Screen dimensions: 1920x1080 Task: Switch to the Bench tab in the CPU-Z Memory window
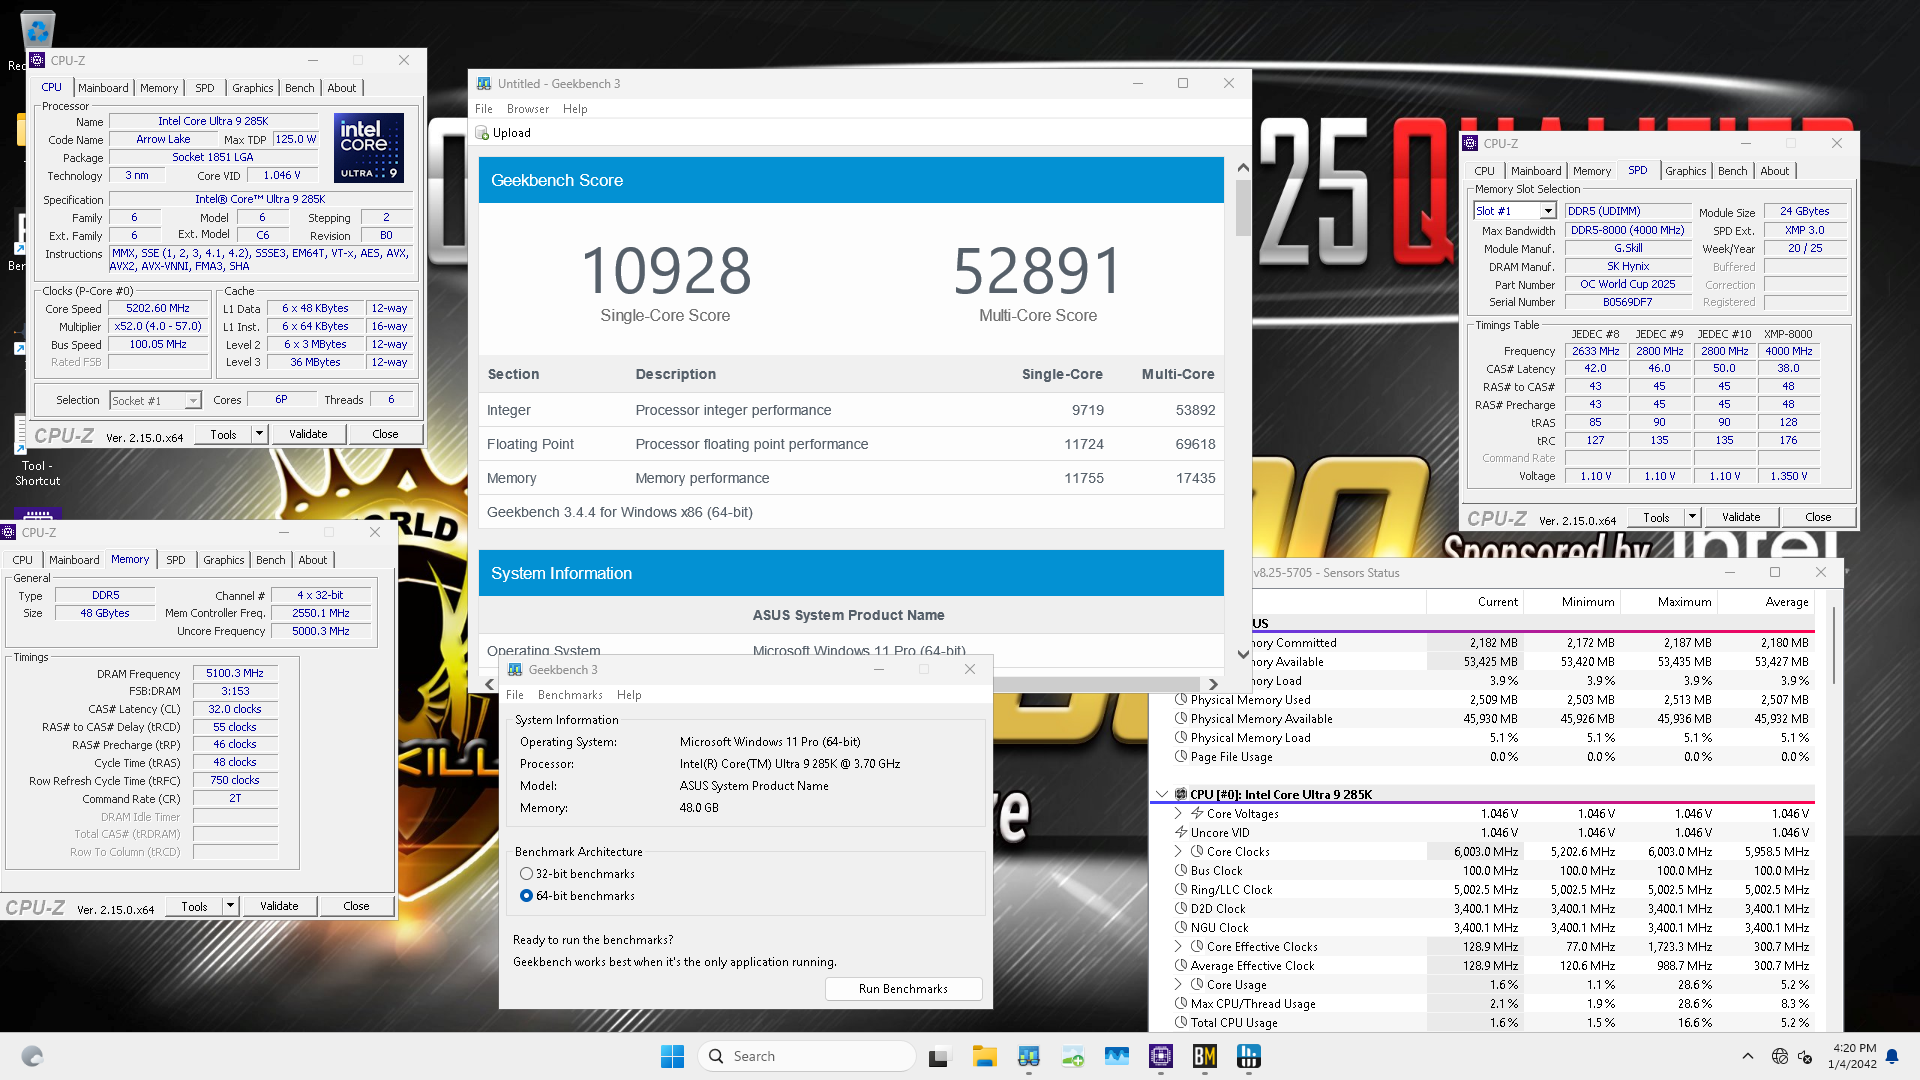click(x=270, y=560)
